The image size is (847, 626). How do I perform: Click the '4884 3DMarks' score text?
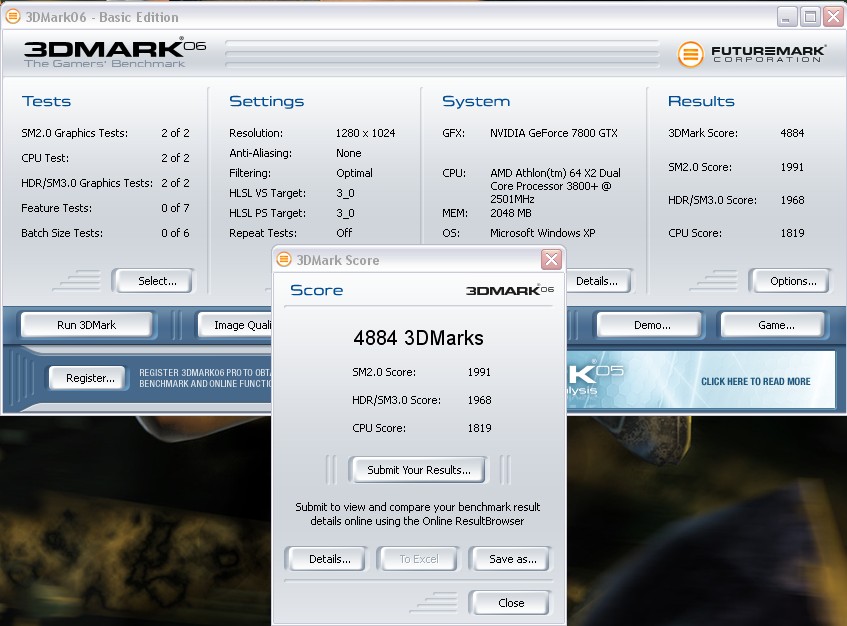[418, 338]
